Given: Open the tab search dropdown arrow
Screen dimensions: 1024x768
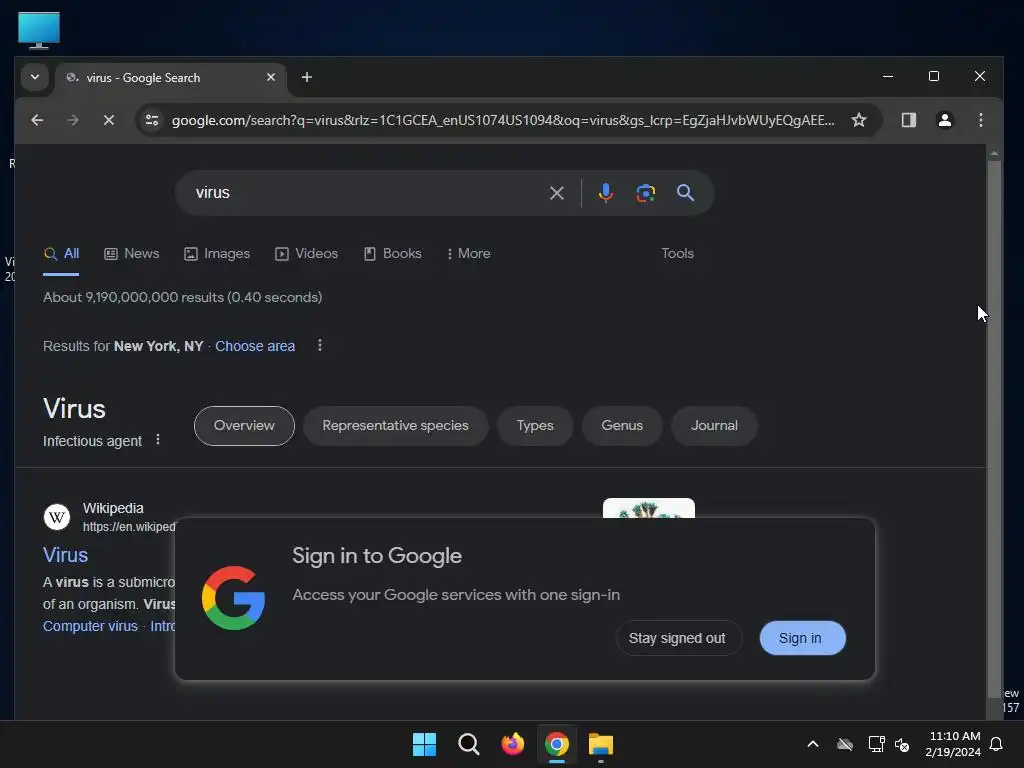Looking at the screenshot, I should point(35,77).
